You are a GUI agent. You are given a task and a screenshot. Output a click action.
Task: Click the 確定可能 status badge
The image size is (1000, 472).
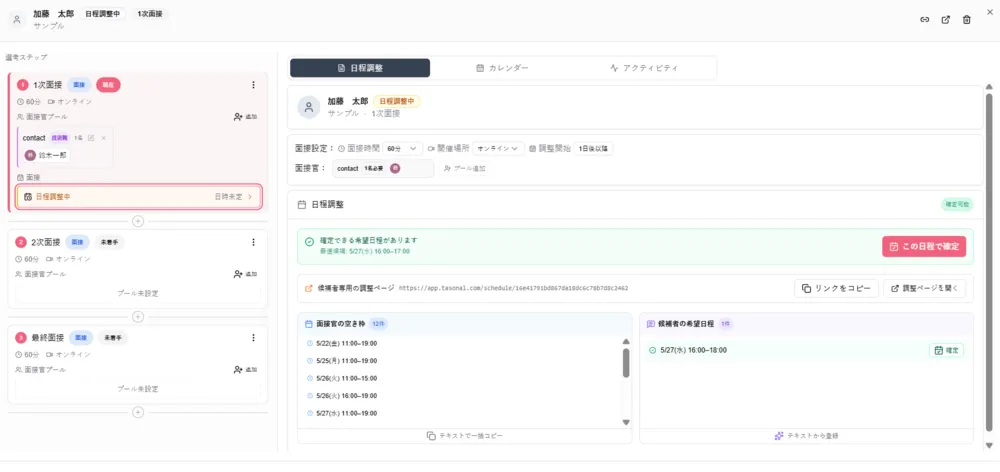coord(957,205)
